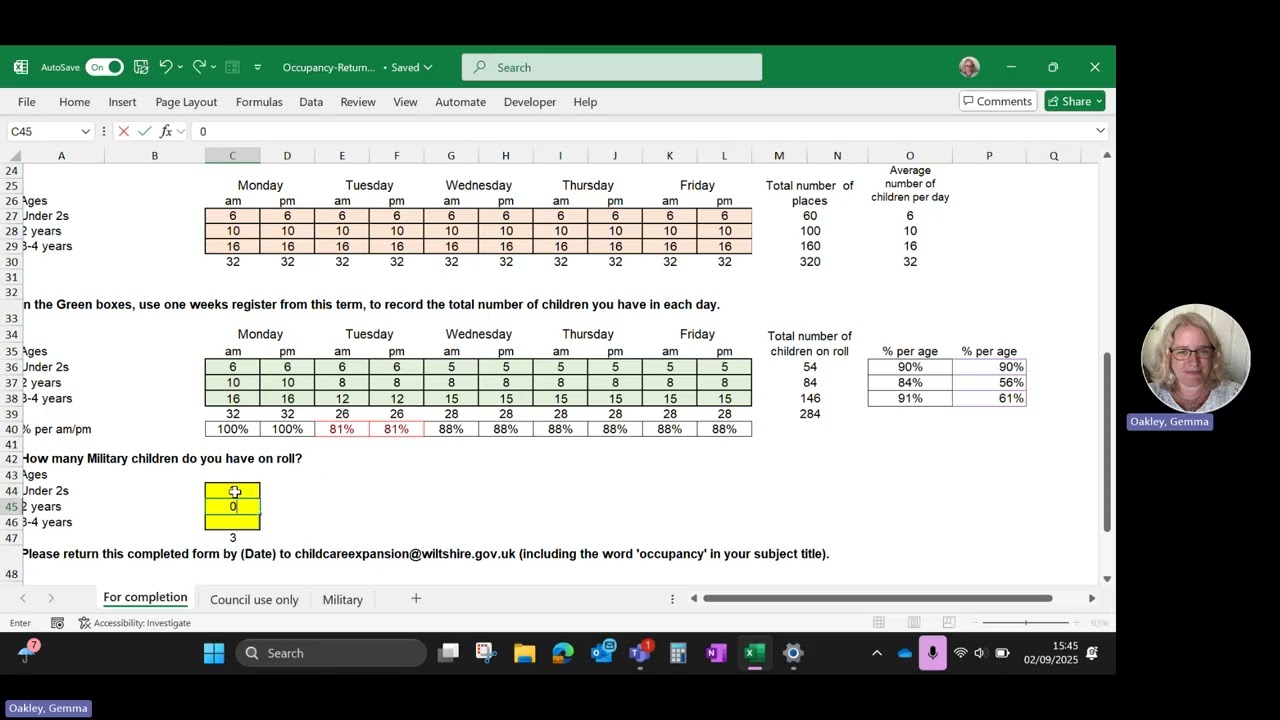
Task: Open Accessibility: Investigate in the status bar
Action: (x=135, y=623)
